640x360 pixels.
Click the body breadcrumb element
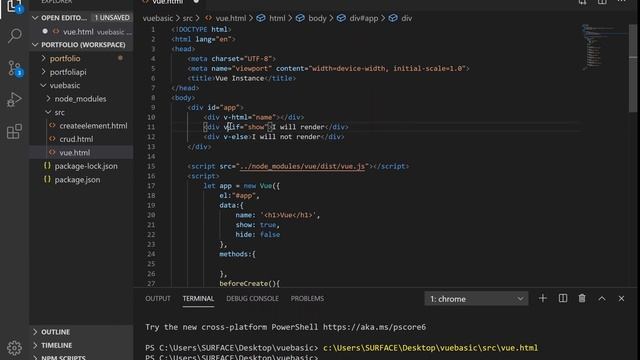click(x=317, y=18)
